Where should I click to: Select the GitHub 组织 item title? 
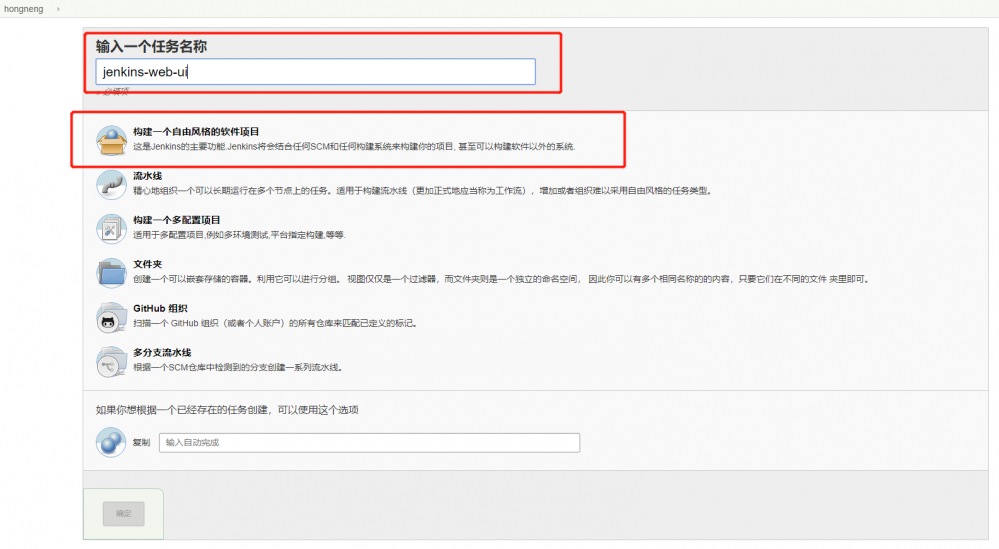point(160,308)
